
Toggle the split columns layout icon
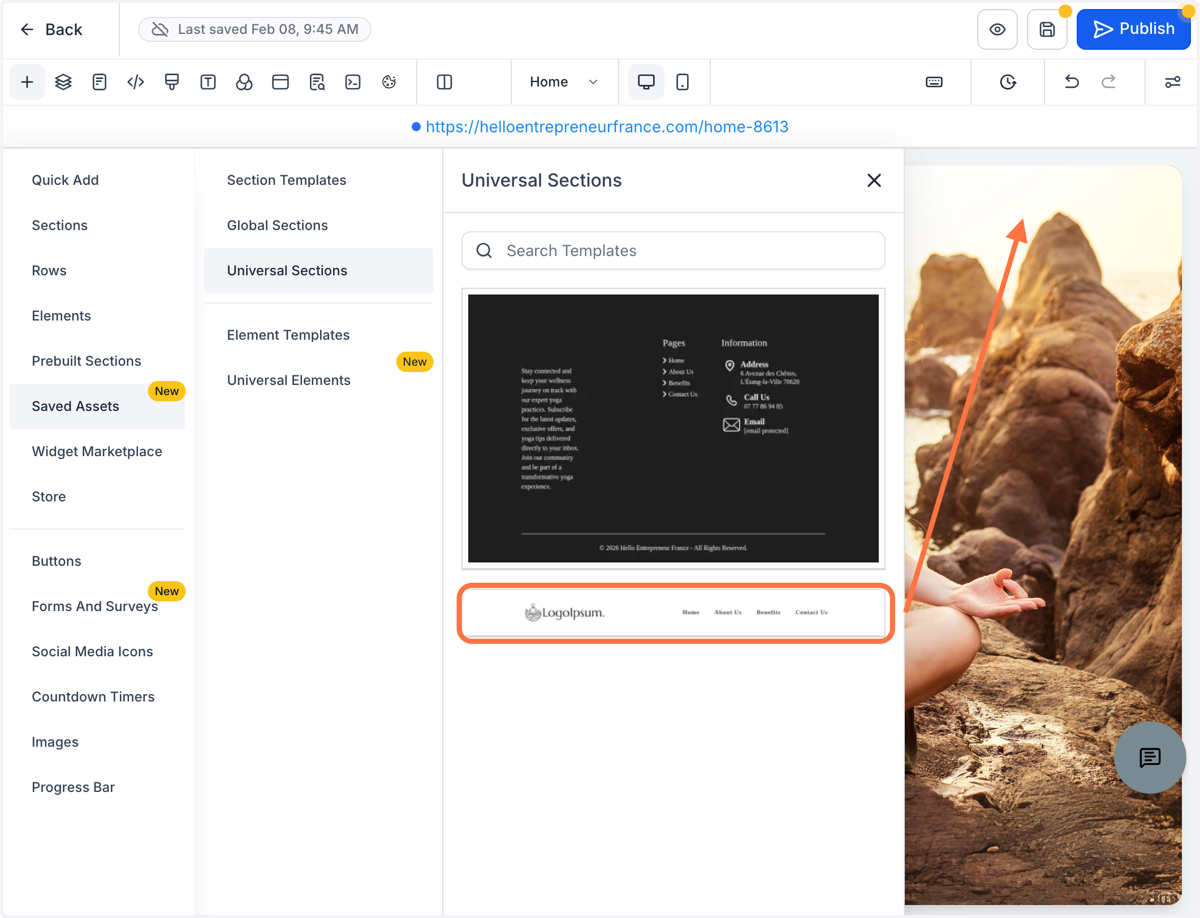click(x=445, y=82)
